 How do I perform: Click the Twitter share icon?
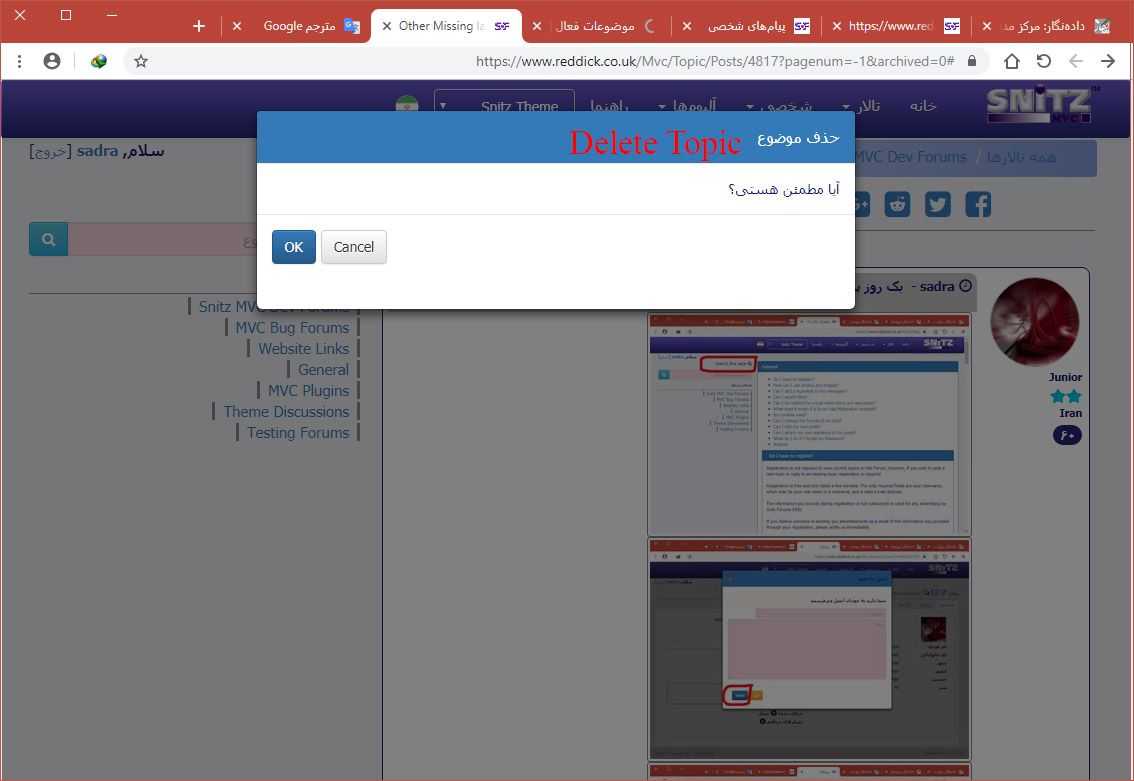937,205
